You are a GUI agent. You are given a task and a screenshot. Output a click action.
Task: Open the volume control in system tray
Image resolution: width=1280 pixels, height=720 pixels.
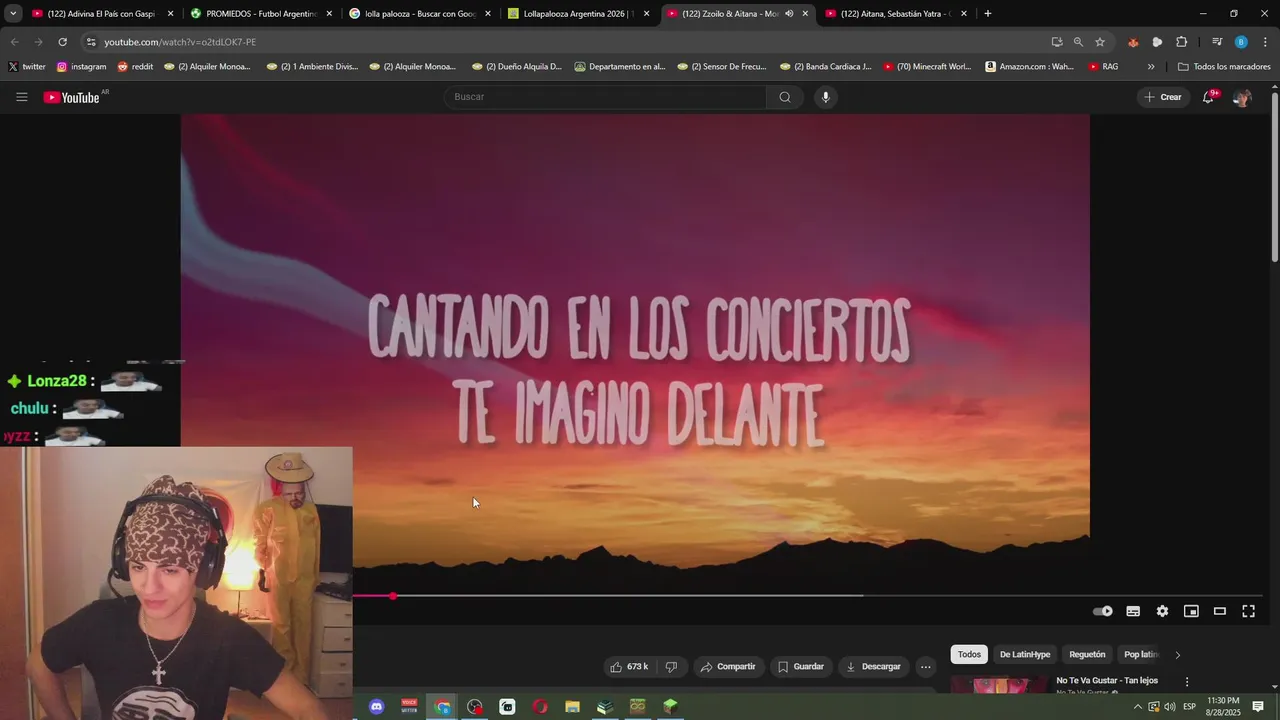(x=1170, y=707)
